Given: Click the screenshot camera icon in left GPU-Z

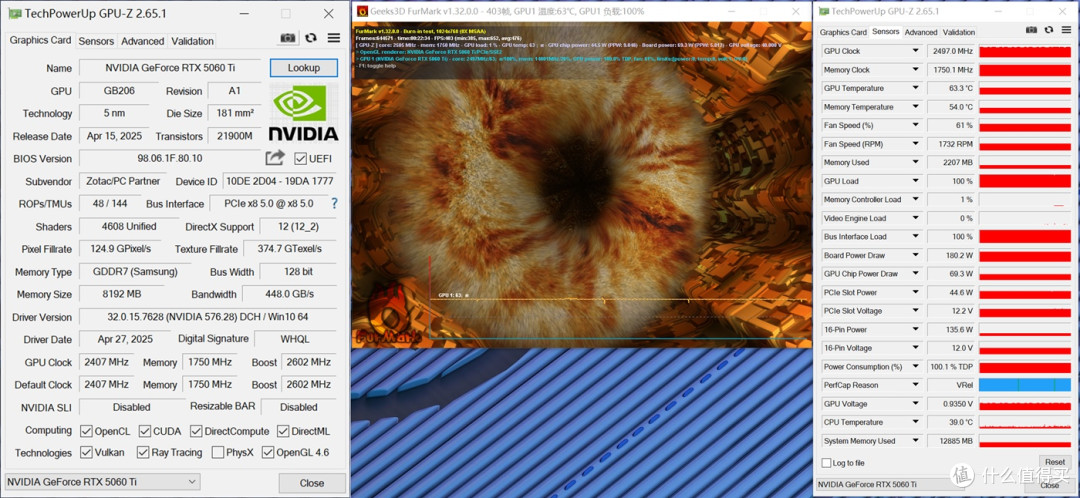Looking at the screenshot, I should 288,39.
